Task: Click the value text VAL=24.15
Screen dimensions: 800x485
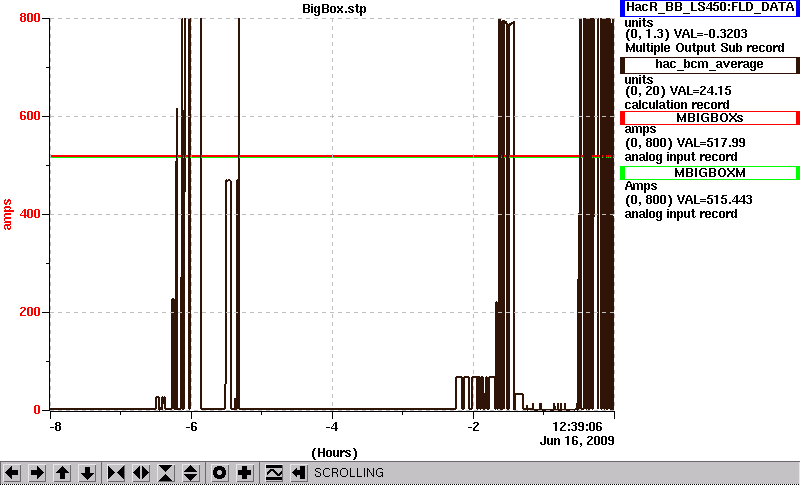Action: (x=703, y=91)
